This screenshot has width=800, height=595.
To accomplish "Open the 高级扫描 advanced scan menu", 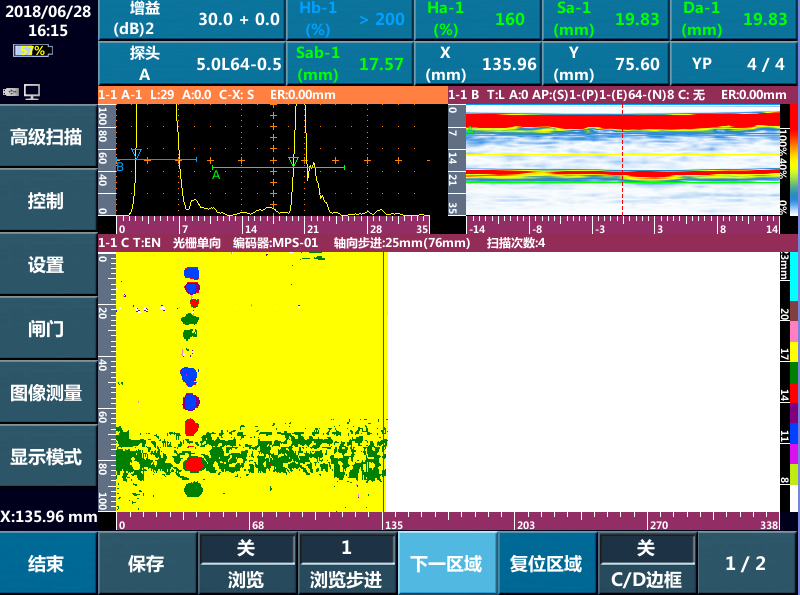I will coord(47,138).
